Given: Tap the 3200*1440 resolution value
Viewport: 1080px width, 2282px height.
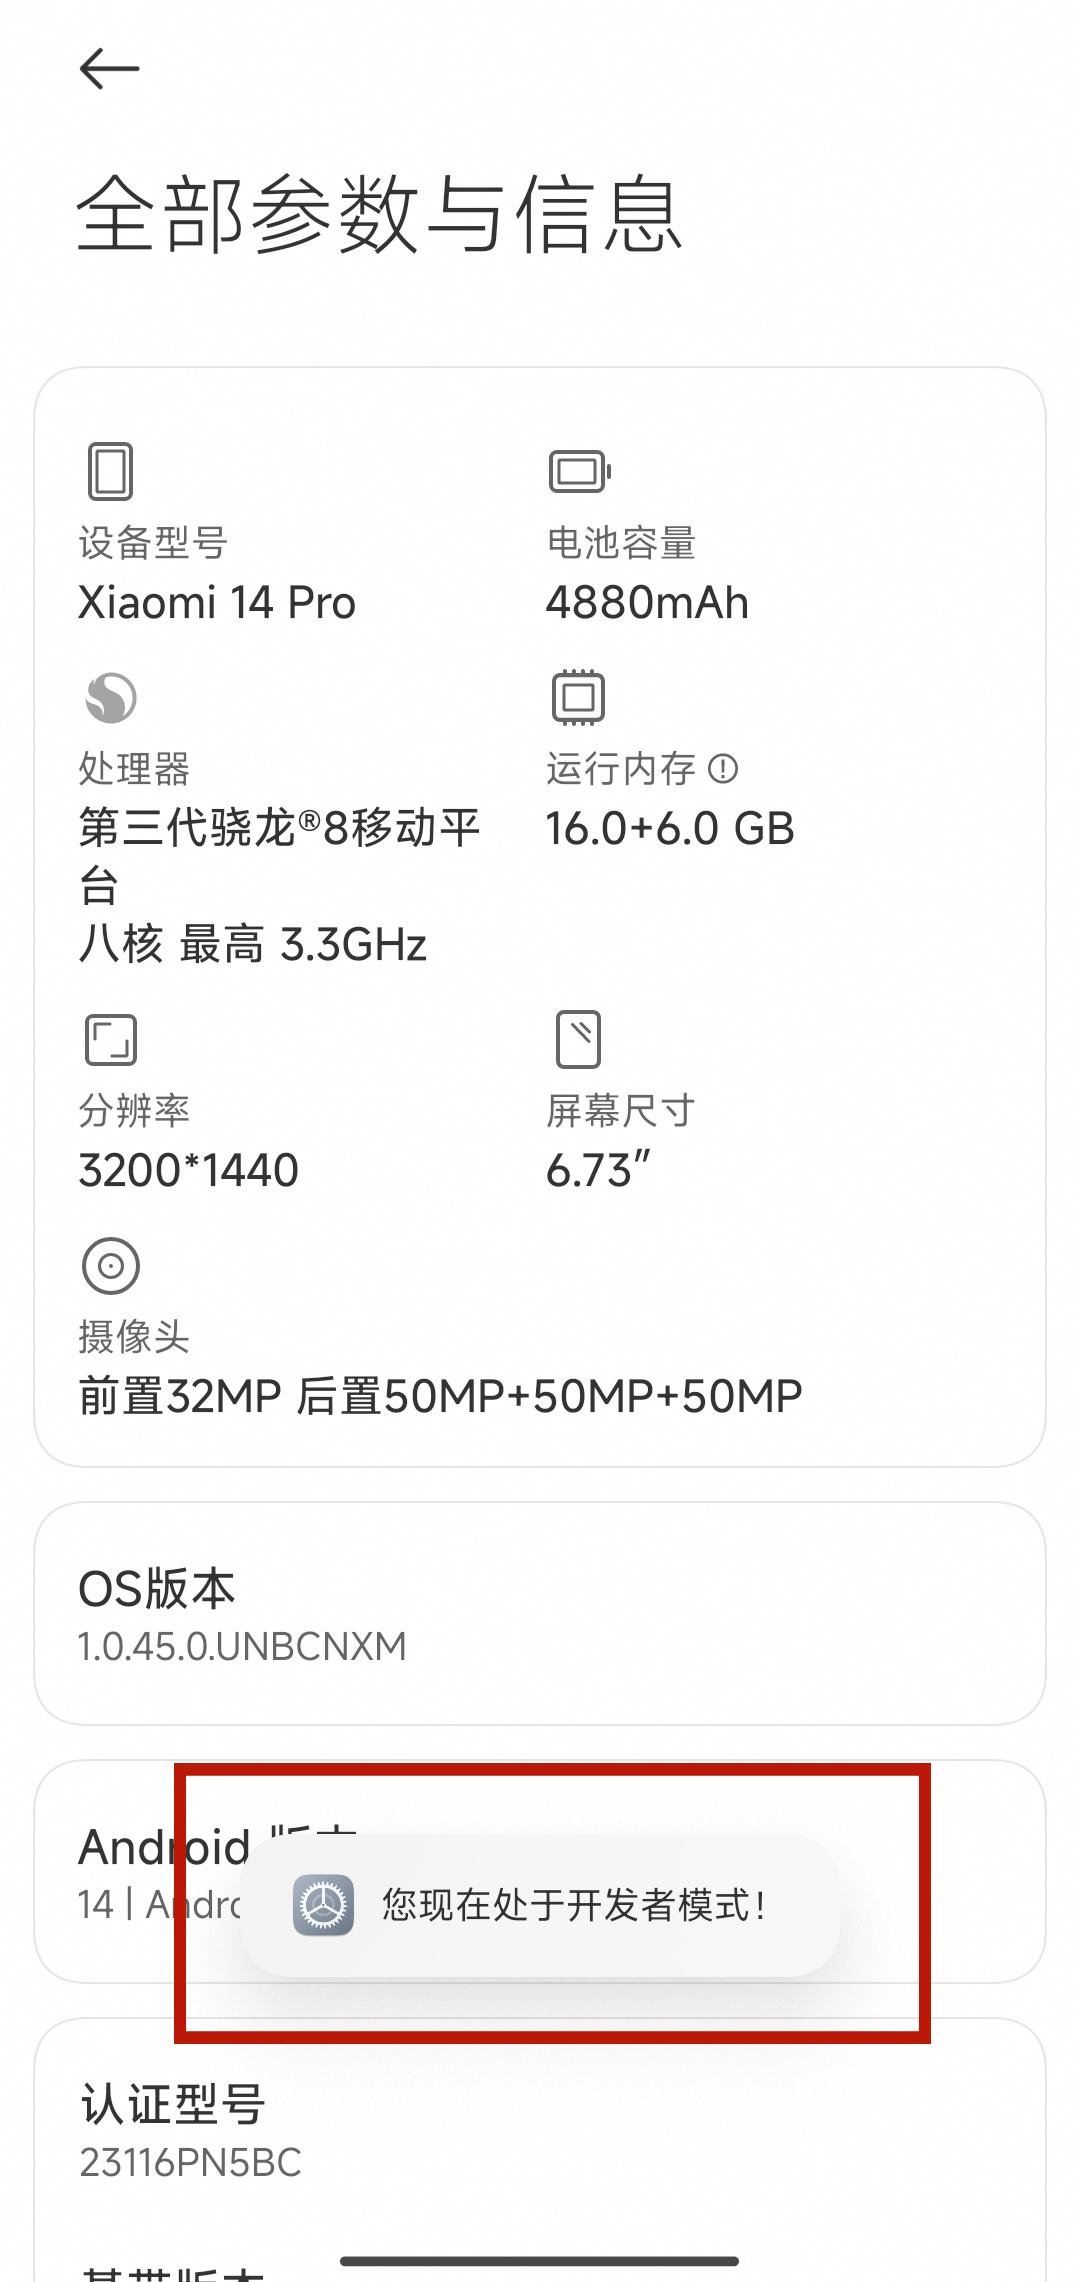Looking at the screenshot, I should (x=189, y=1171).
